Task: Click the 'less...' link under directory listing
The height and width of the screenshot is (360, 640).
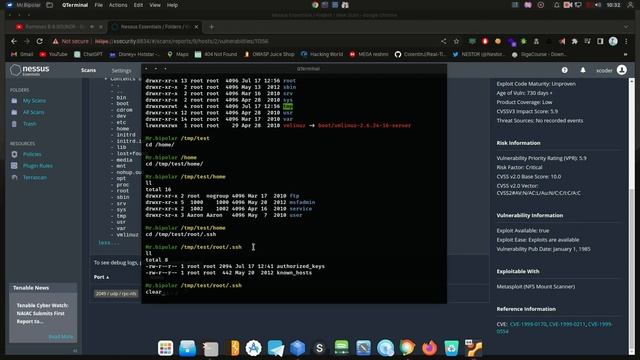Action: [x=109, y=242]
